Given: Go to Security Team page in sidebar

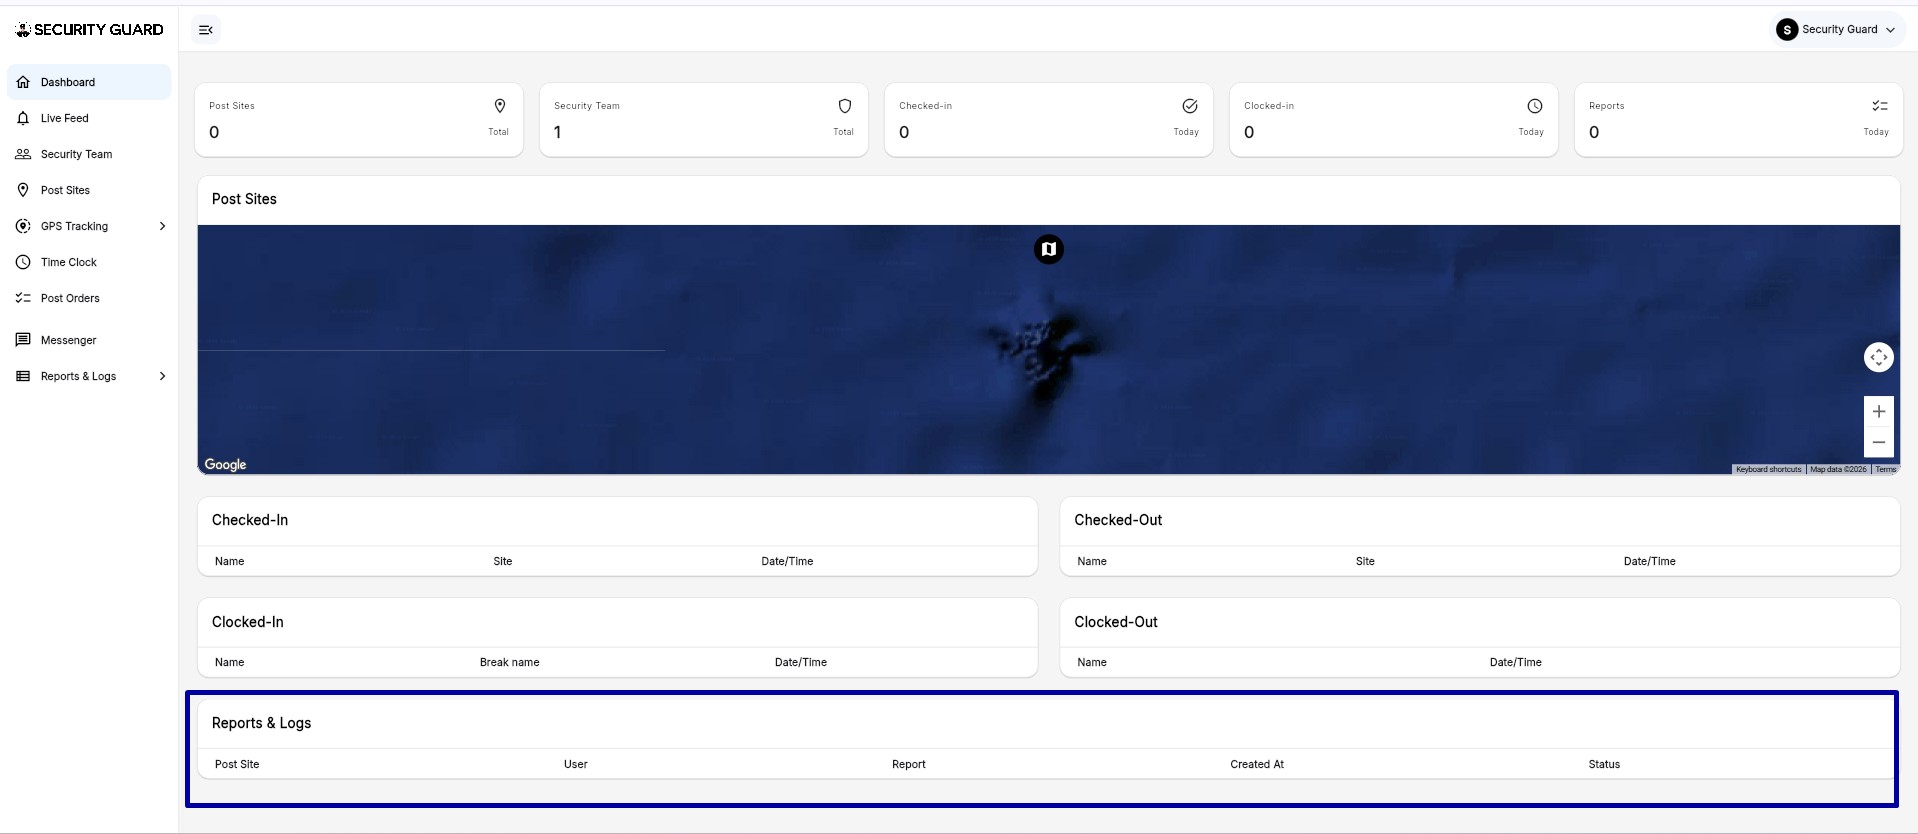Looking at the screenshot, I should [x=89, y=154].
